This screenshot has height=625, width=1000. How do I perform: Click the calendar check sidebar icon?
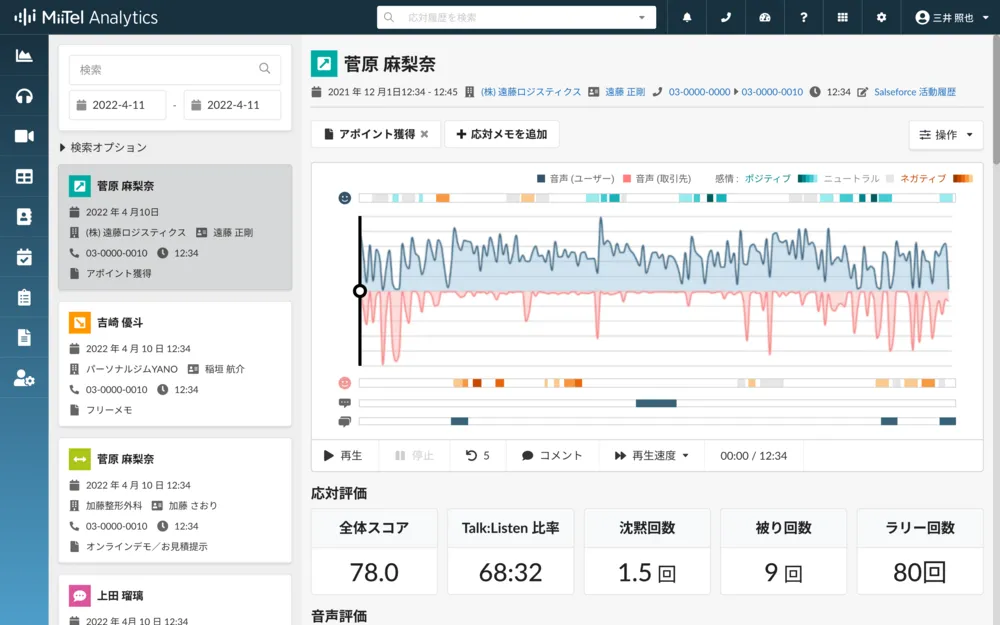click(x=24, y=257)
